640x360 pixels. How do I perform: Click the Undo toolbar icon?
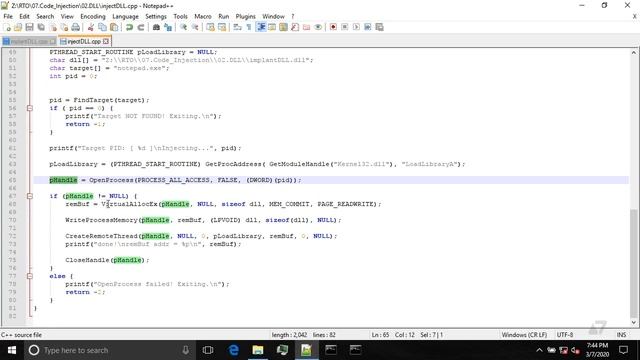point(129,27)
